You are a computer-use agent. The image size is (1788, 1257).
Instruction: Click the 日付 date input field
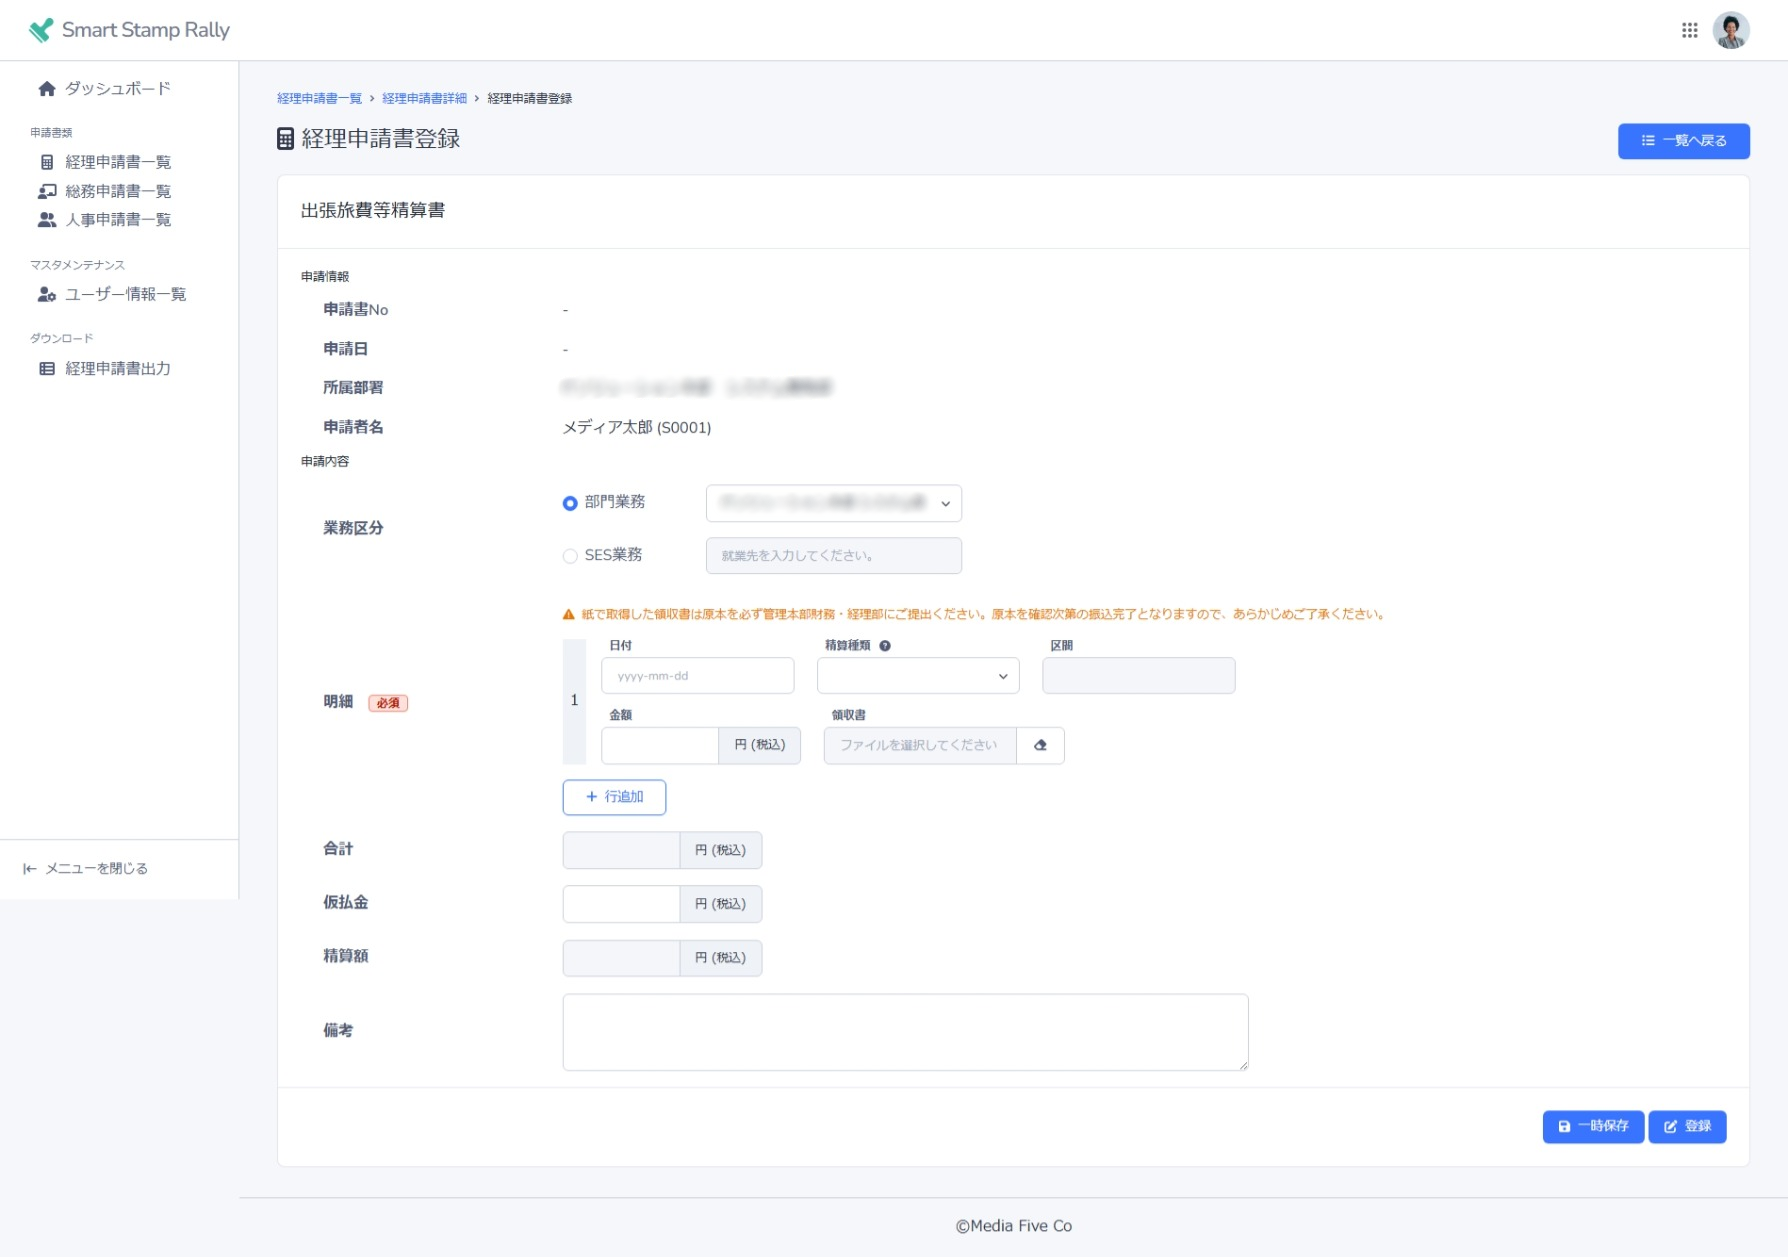(697, 676)
